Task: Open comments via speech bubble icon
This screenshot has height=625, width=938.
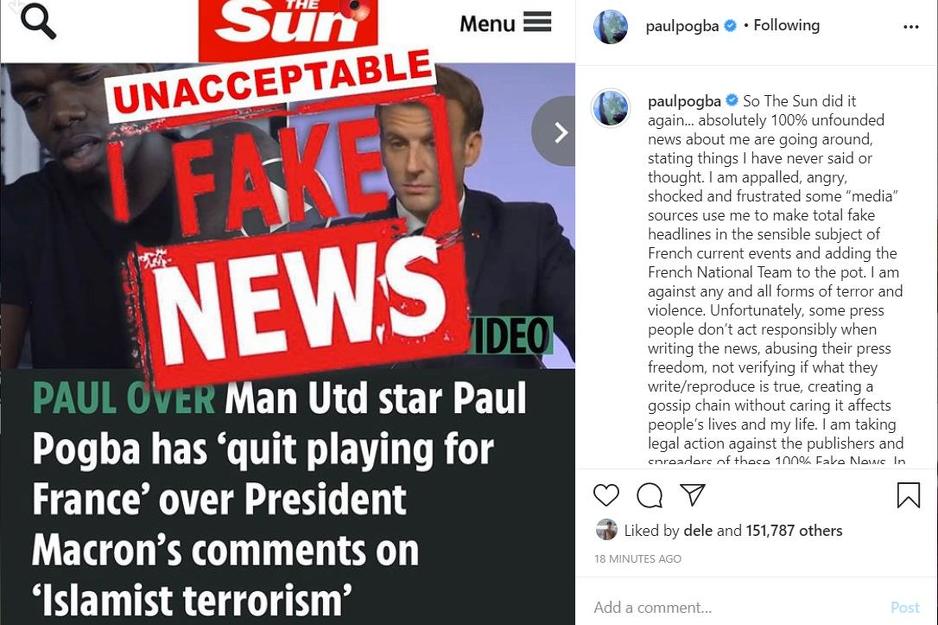Action: (650, 495)
